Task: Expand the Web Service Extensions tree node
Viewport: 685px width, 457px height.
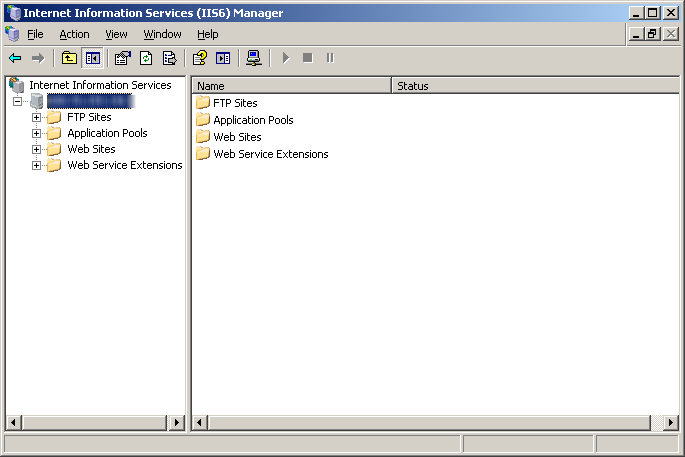Action: (36, 166)
